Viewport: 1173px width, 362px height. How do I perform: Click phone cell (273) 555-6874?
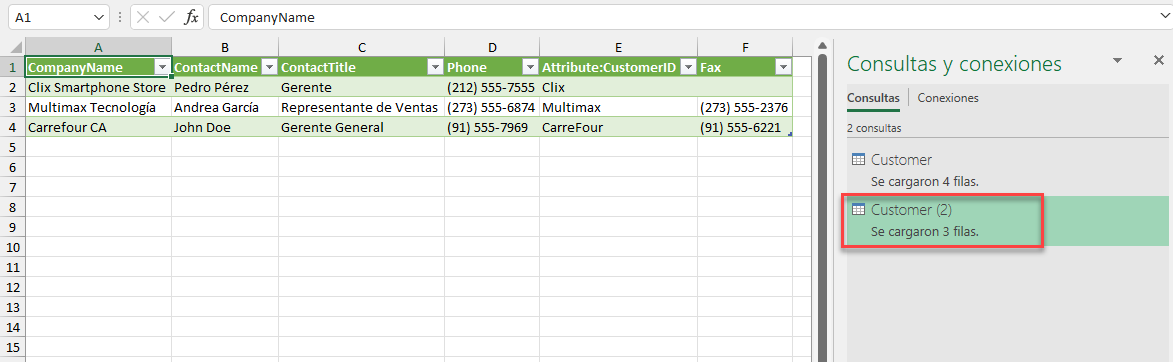pyautogui.click(x=491, y=107)
